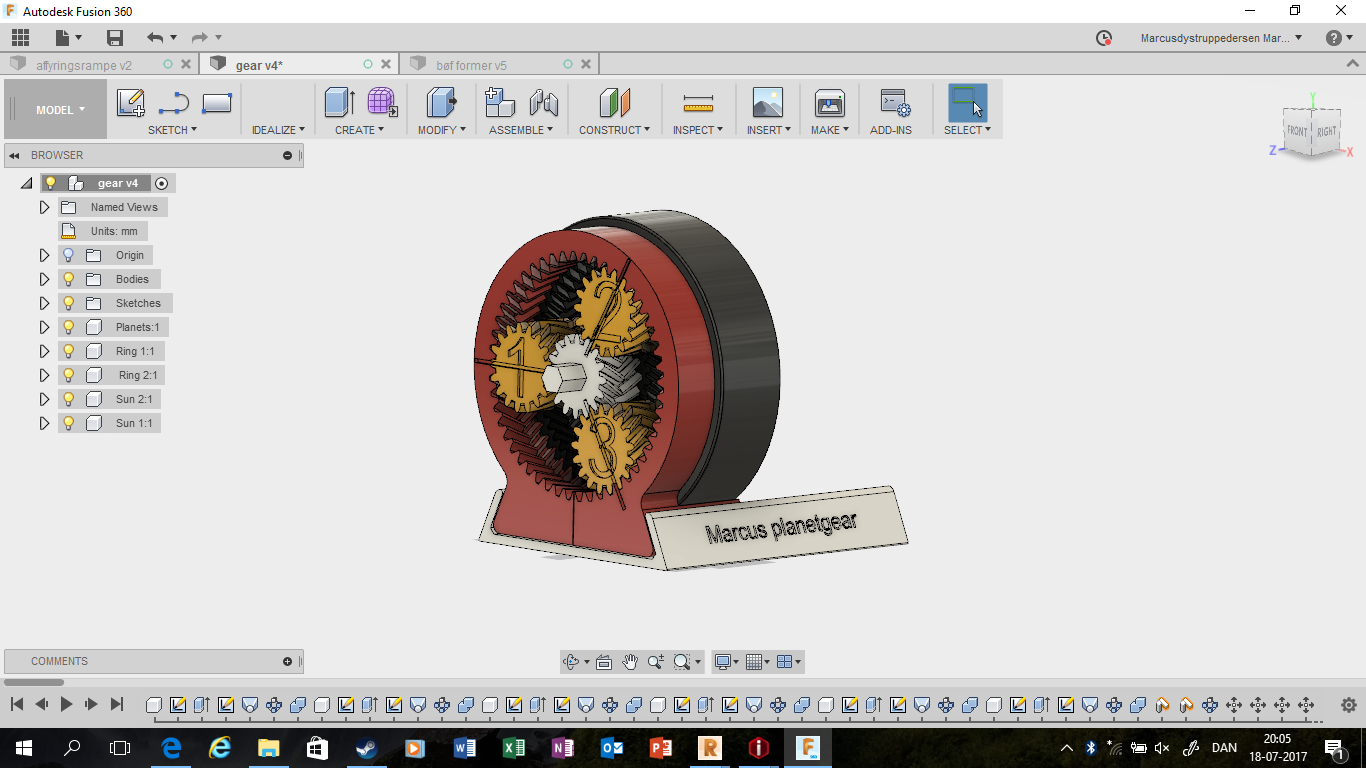Select the Measure inspect tool
The width and height of the screenshot is (1366, 768).
[x=698, y=102]
